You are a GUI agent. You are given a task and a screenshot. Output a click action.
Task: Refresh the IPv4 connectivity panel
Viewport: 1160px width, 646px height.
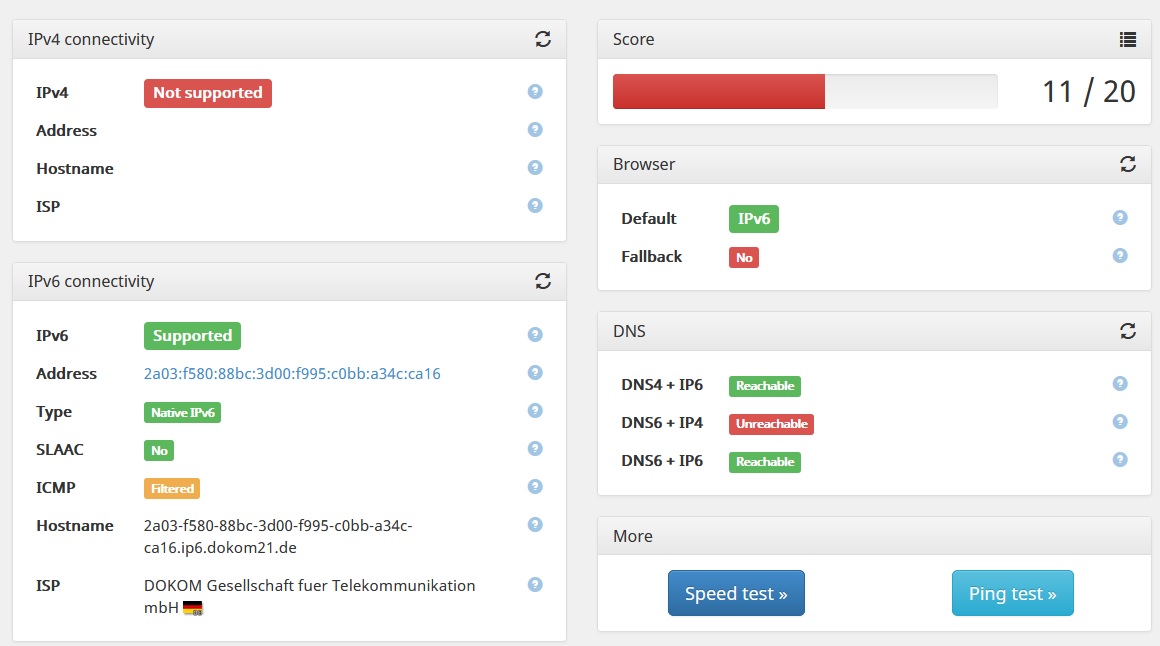click(543, 39)
